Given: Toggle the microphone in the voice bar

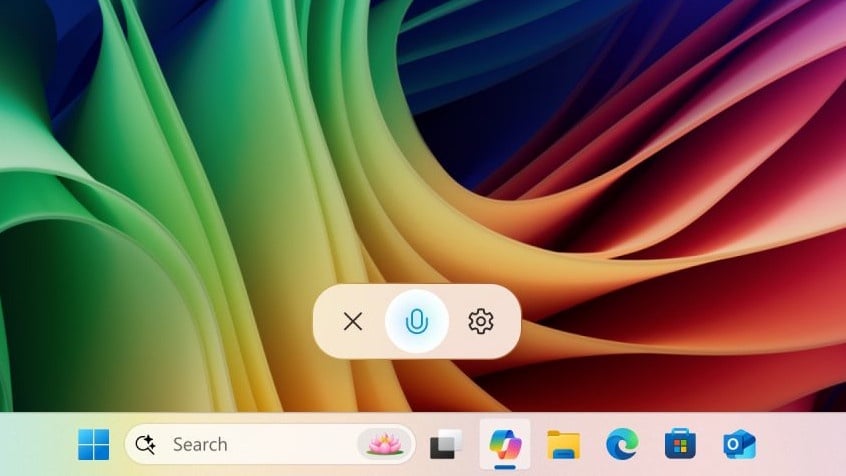Looking at the screenshot, I should [x=417, y=321].
